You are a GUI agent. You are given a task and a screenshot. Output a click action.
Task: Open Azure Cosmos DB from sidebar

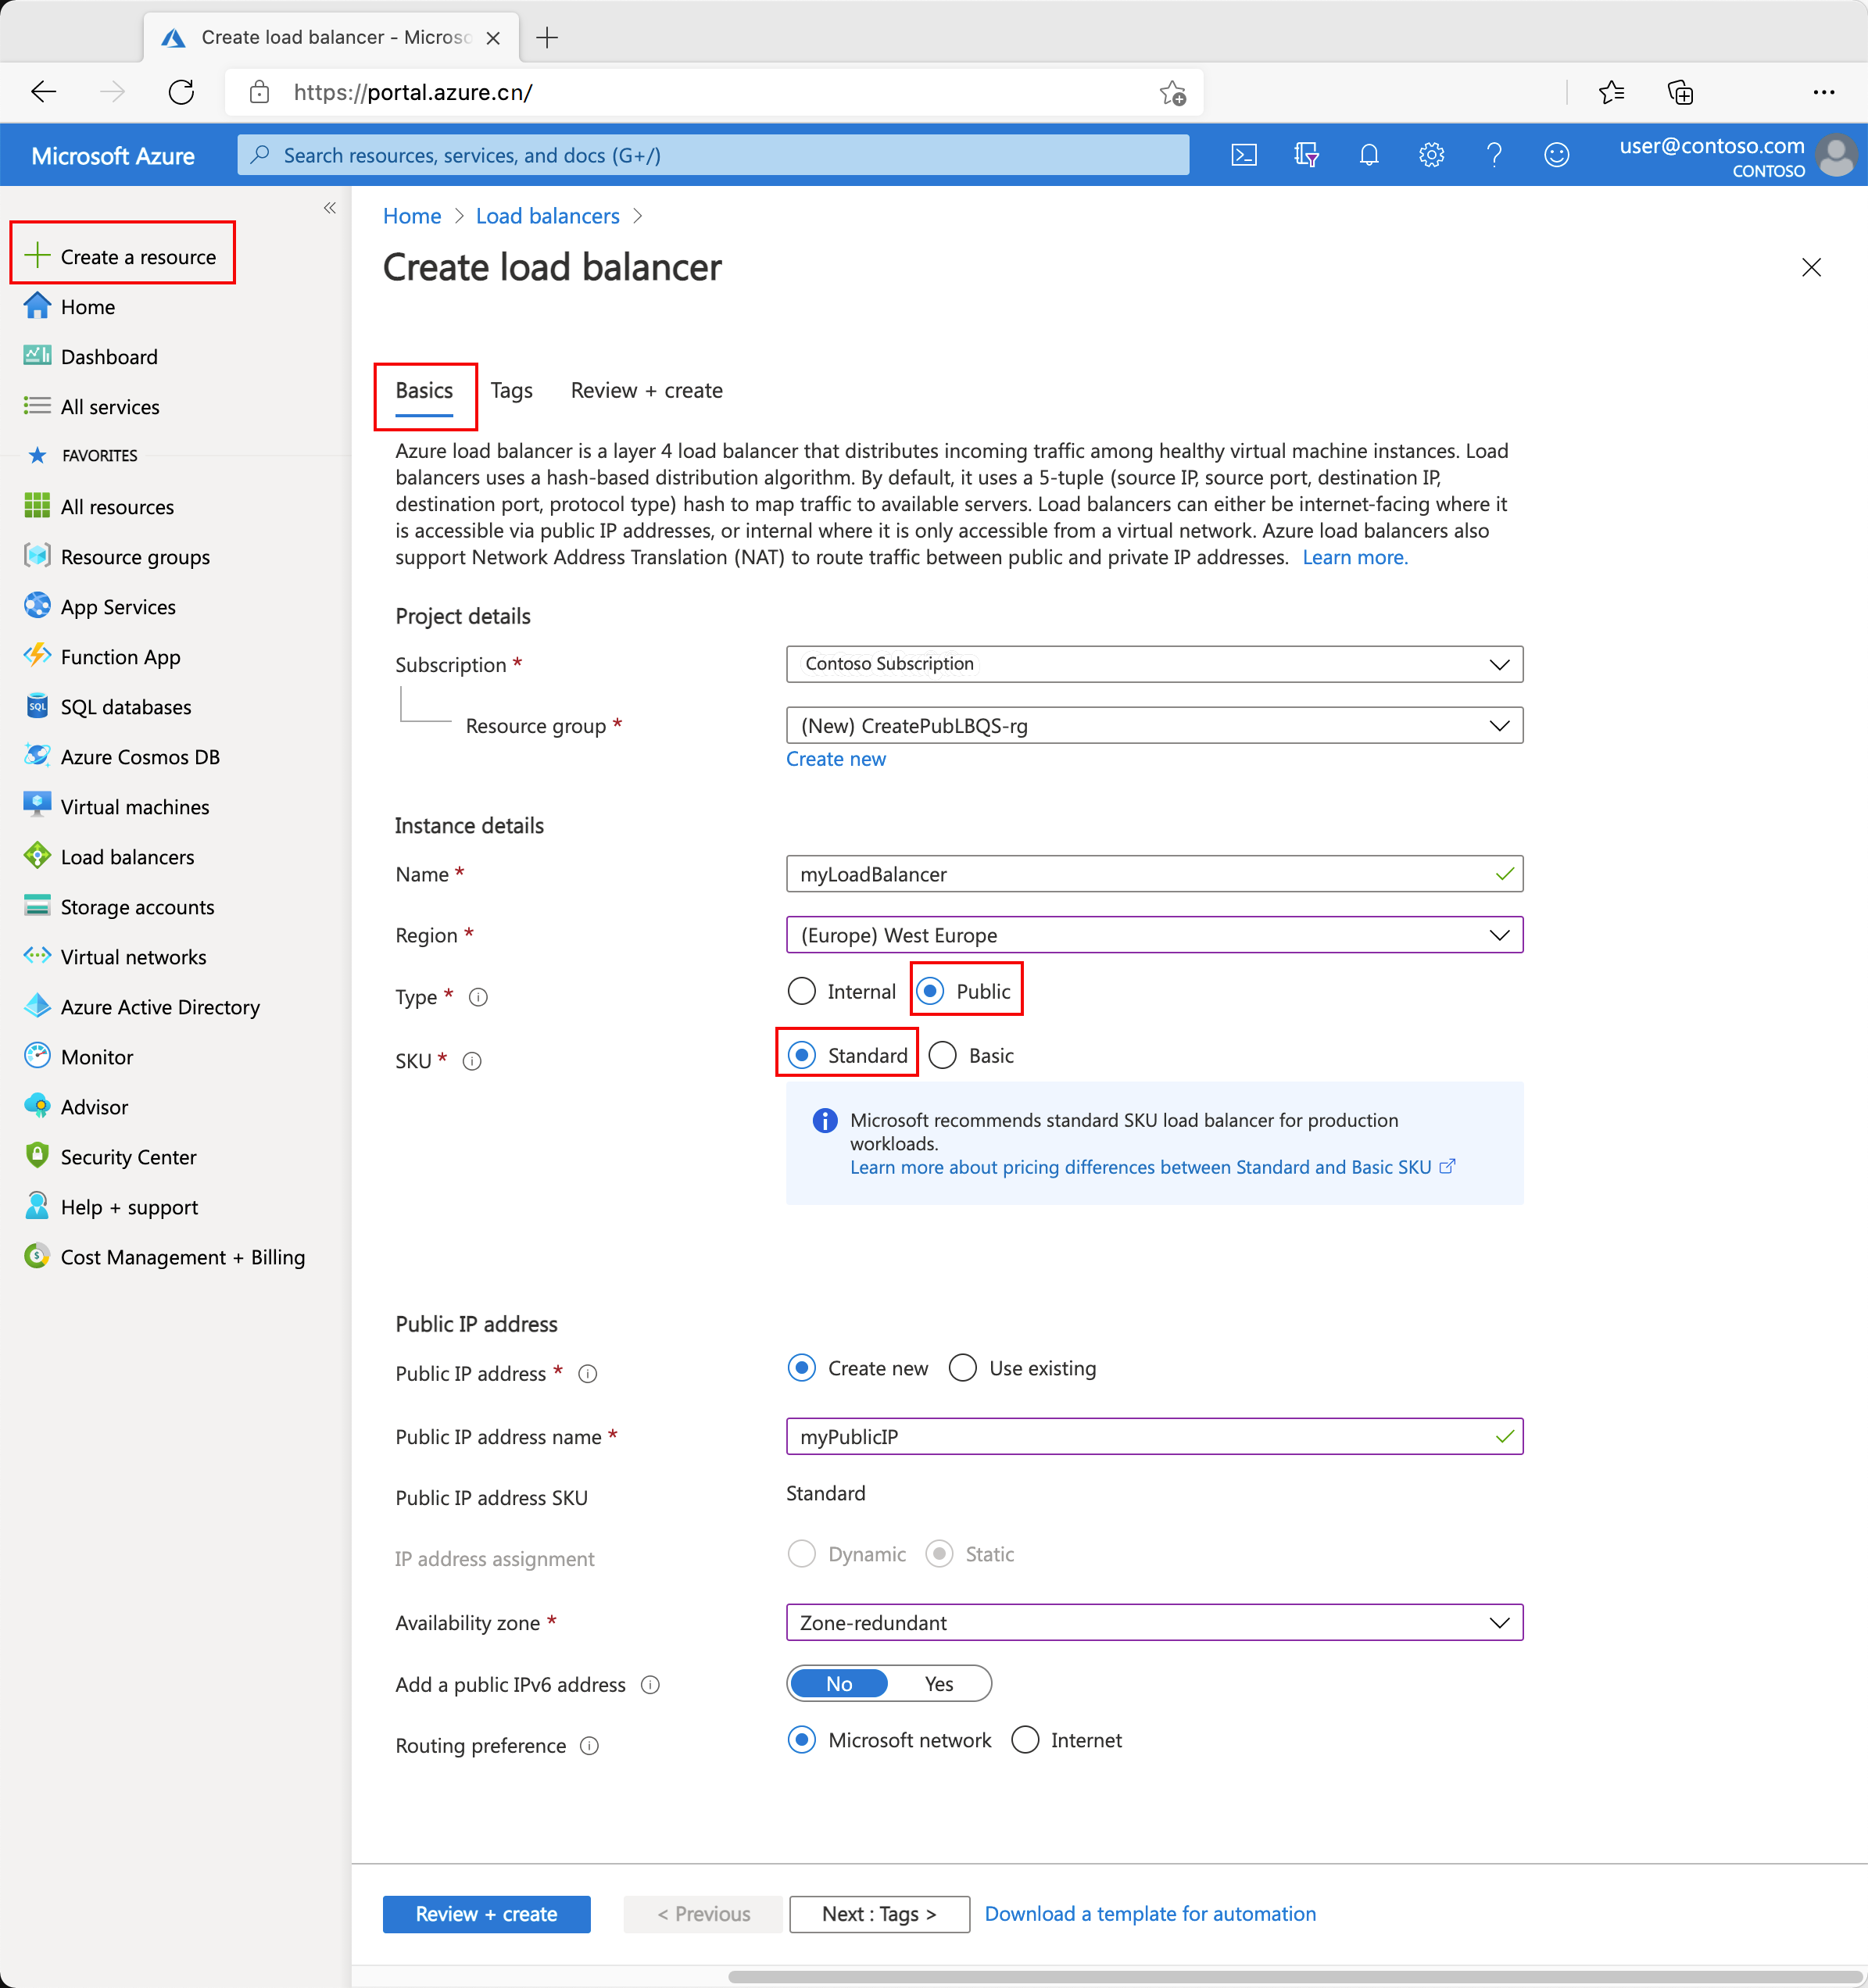pyautogui.click(x=139, y=757)
